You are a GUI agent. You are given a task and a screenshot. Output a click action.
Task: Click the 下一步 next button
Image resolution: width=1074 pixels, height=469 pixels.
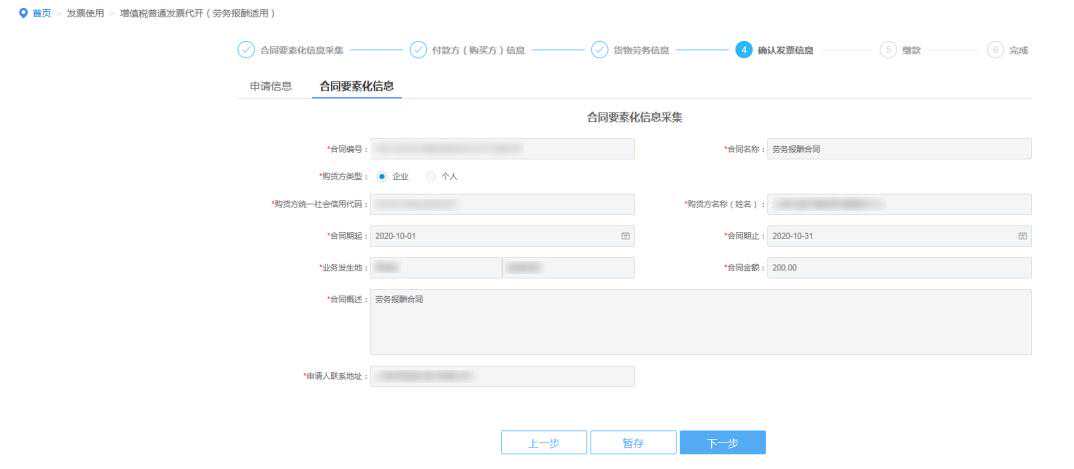[722, 443]
